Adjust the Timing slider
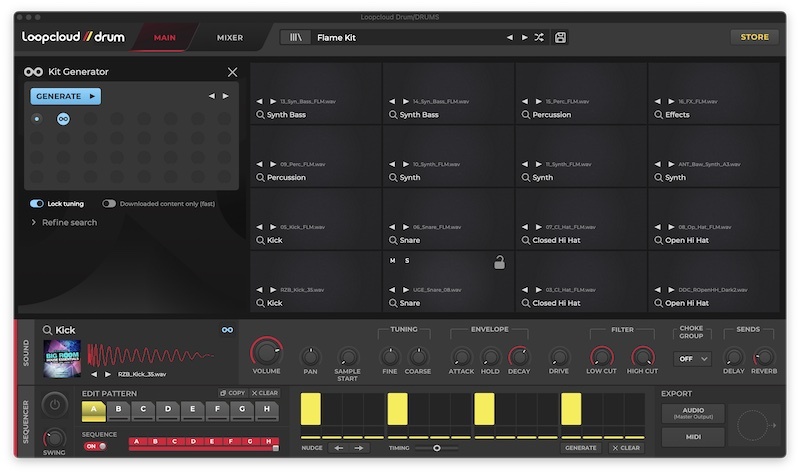800x474 pixels. pyautogui.click(x=437, y=448)
